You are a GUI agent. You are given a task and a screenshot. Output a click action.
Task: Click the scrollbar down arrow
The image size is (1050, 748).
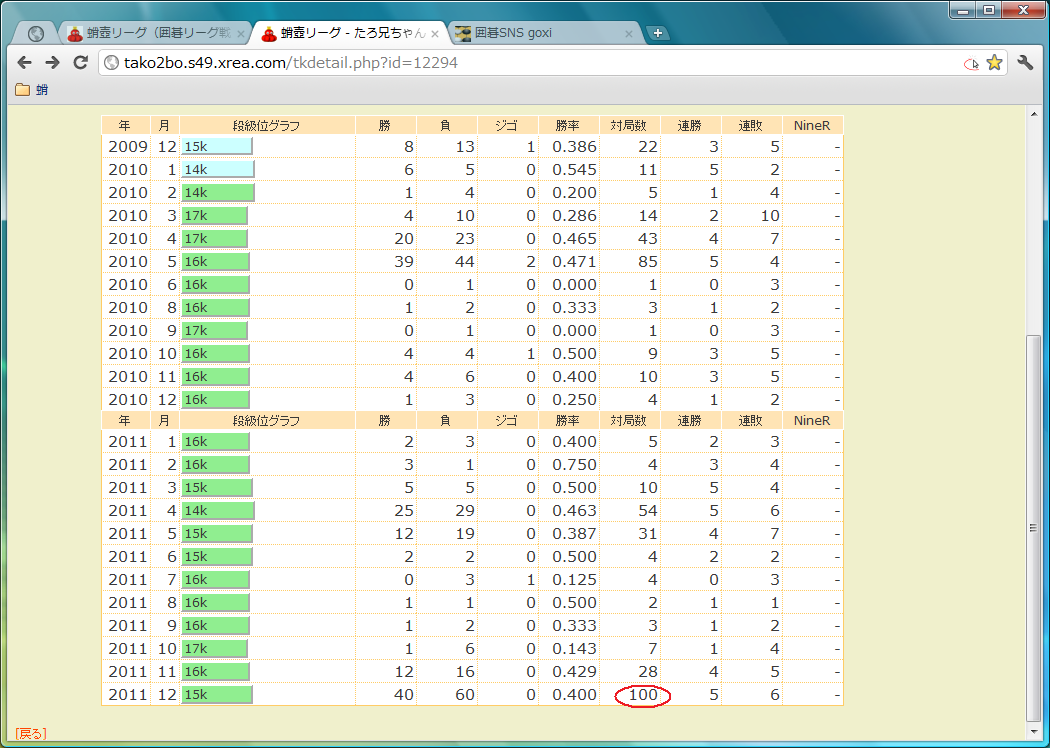point(1035,732)
